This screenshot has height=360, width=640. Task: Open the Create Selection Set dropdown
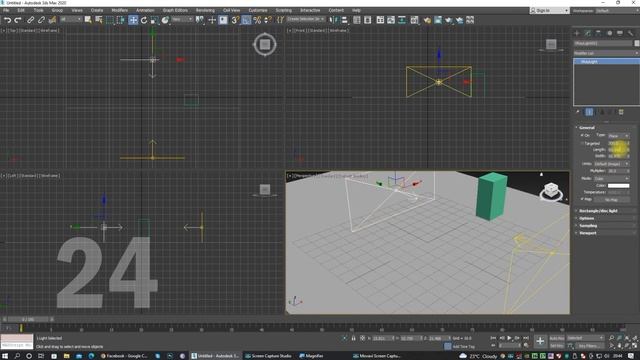(x=306, y=19)
